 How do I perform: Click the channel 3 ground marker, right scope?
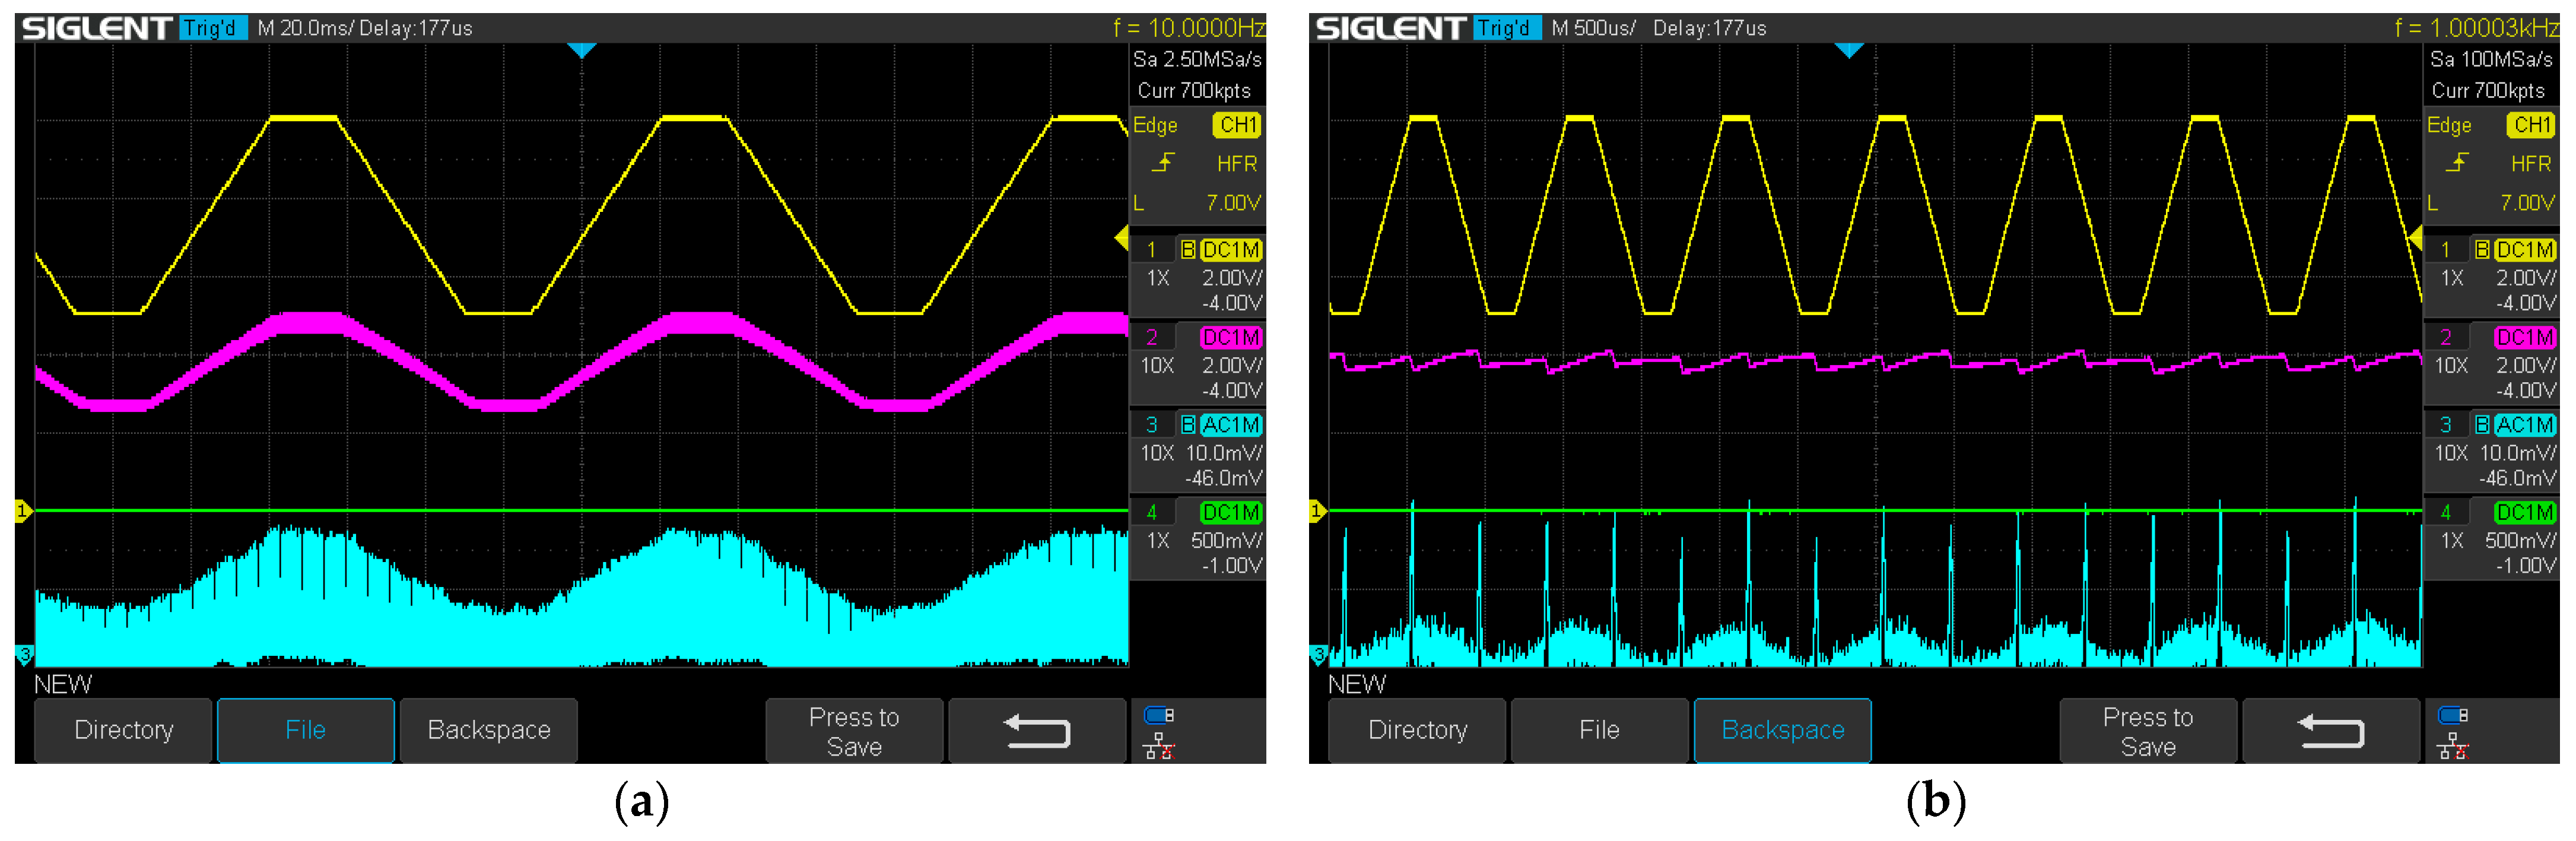point(1318,655)
